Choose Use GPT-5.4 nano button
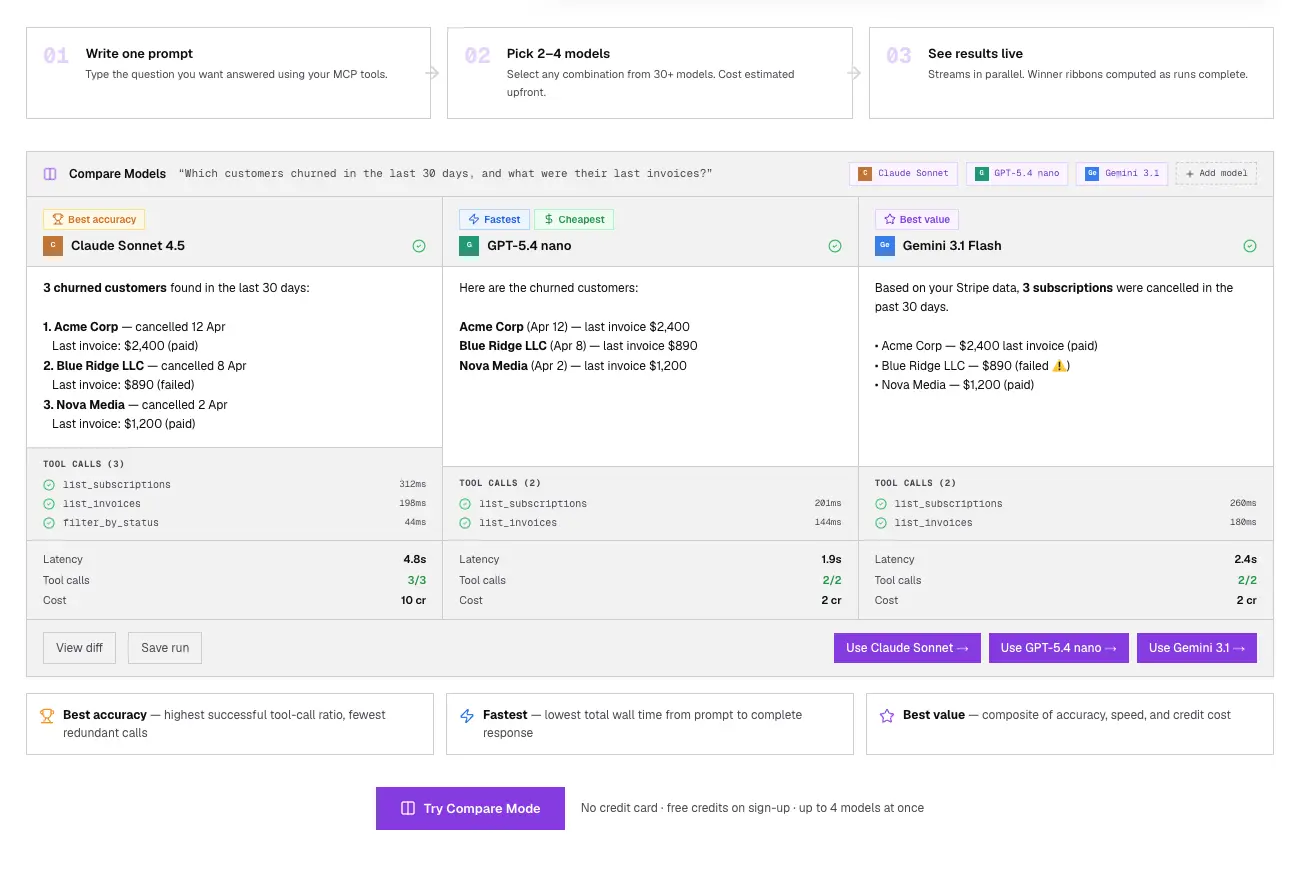1314x879 pixels. point(1059,648)
